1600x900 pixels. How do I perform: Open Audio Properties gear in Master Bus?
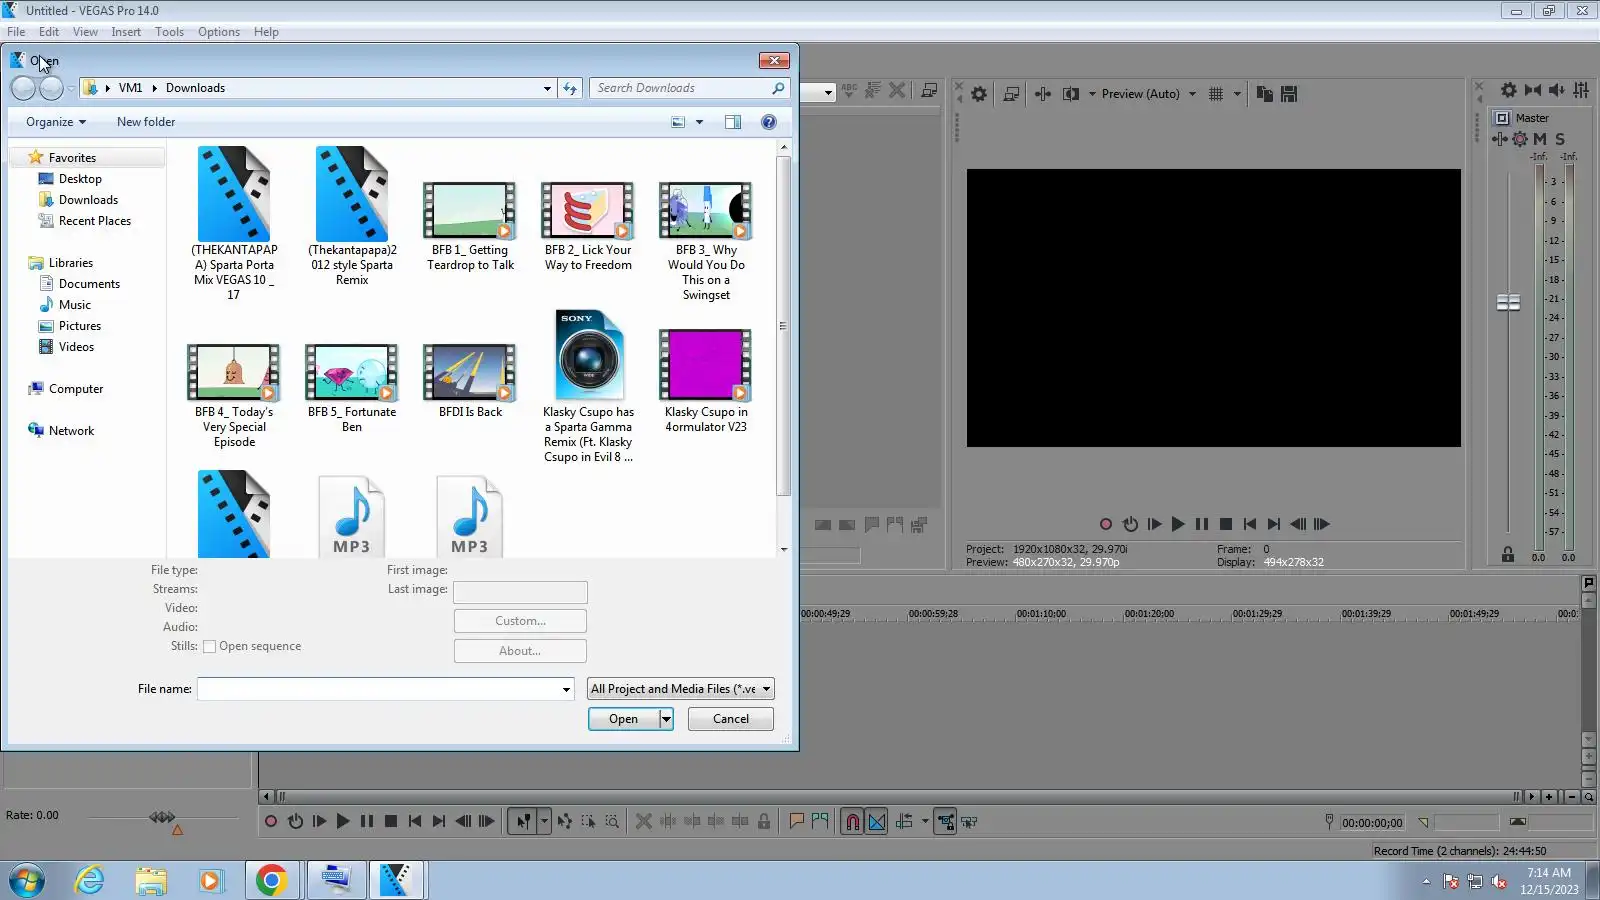click(1508, 90)
